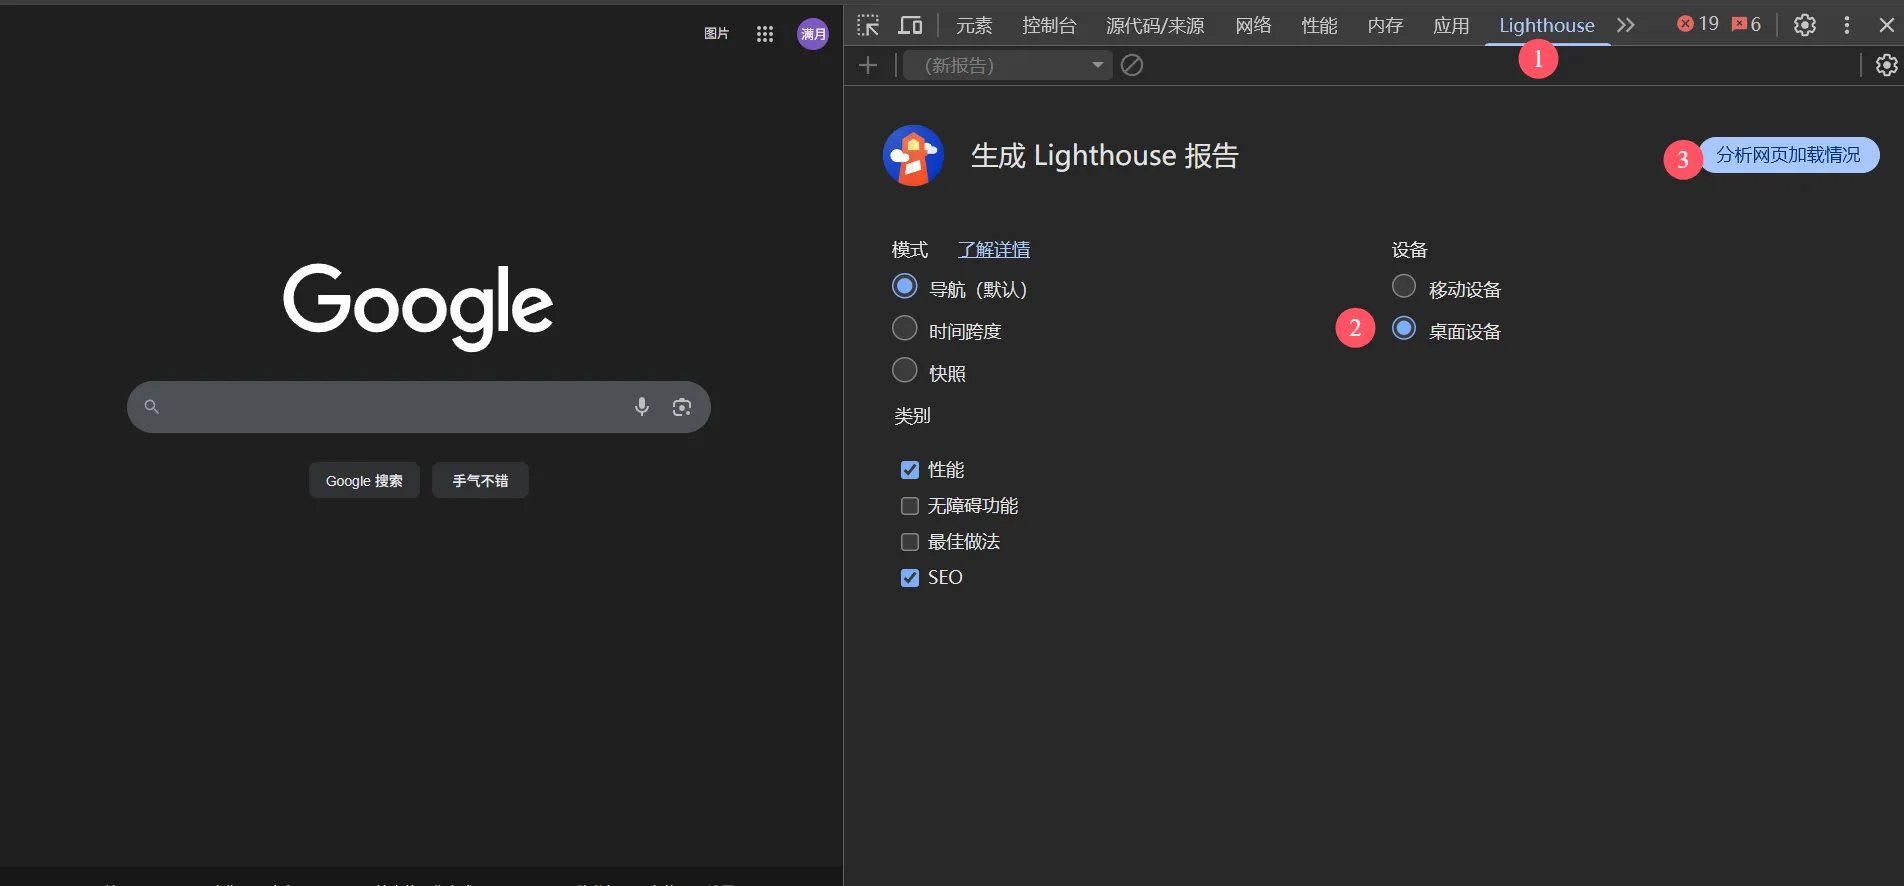Uncheck the 性能 category checkbox
The width and height of the screenshot is (1904, 886).
coord(910,470)
